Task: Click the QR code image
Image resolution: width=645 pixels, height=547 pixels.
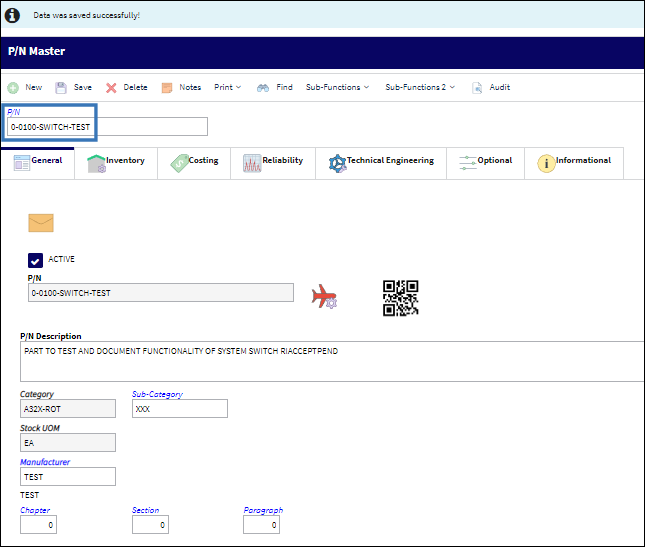Action: pyautogui.click(x=401, y=298)
